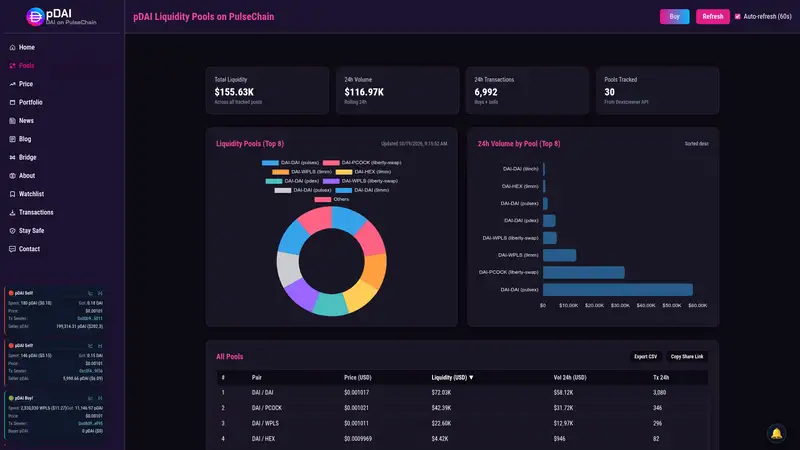Click the Stay Safe shield icon

[12, 231]
